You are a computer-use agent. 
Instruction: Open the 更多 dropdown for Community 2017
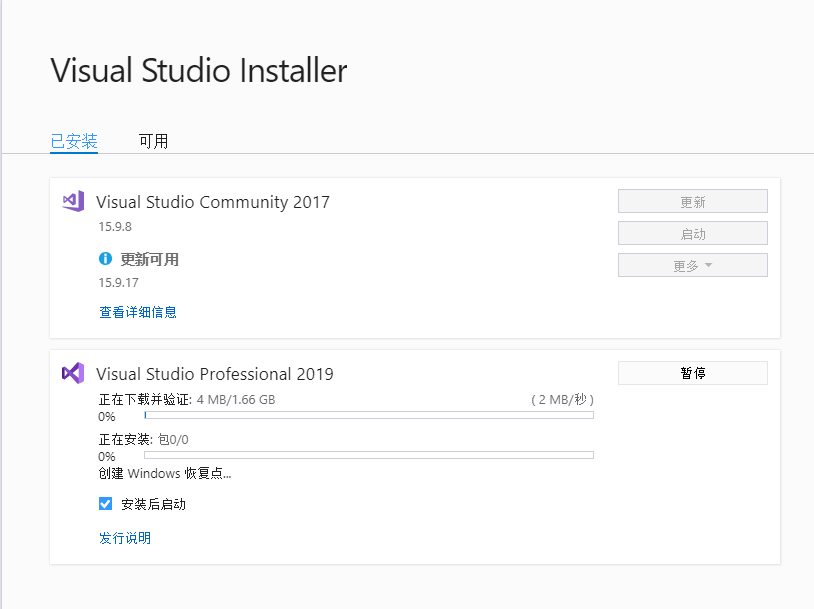pos(693,265)
